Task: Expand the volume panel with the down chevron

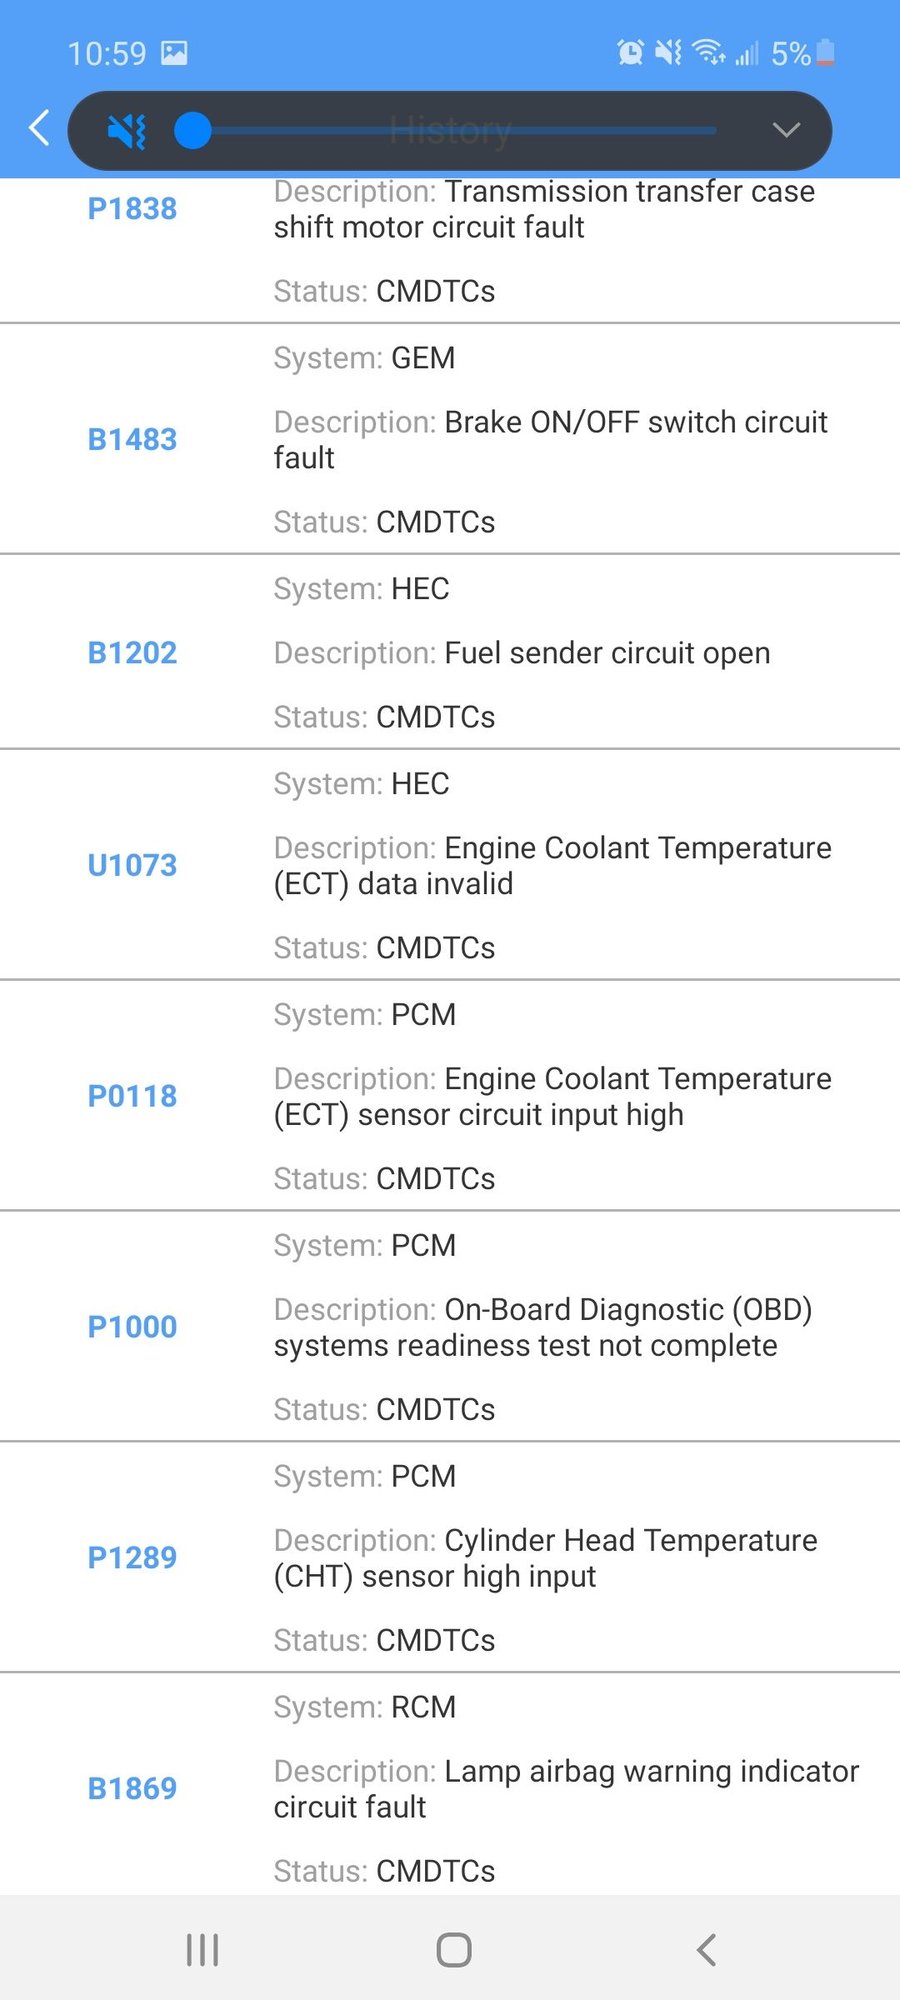Action: (786, 130)
